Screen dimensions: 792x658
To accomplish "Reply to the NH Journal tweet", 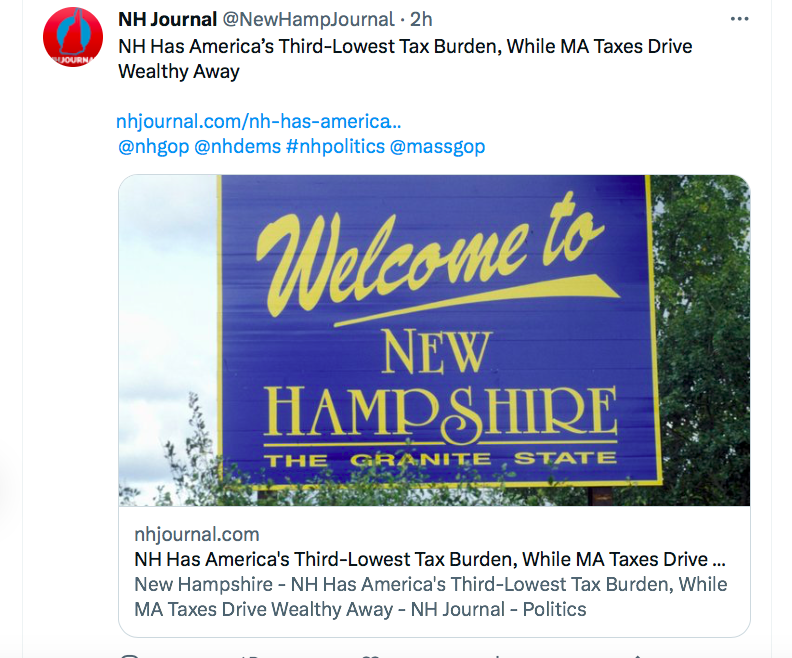I will (x=128, y=655).
